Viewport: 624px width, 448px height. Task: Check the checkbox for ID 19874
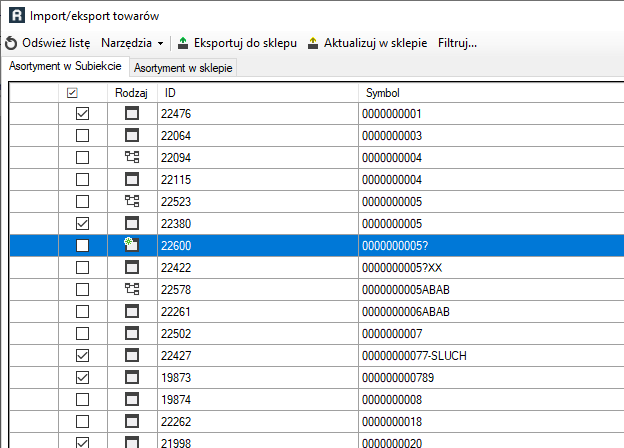pyautogui.click(x=82, y=399)
